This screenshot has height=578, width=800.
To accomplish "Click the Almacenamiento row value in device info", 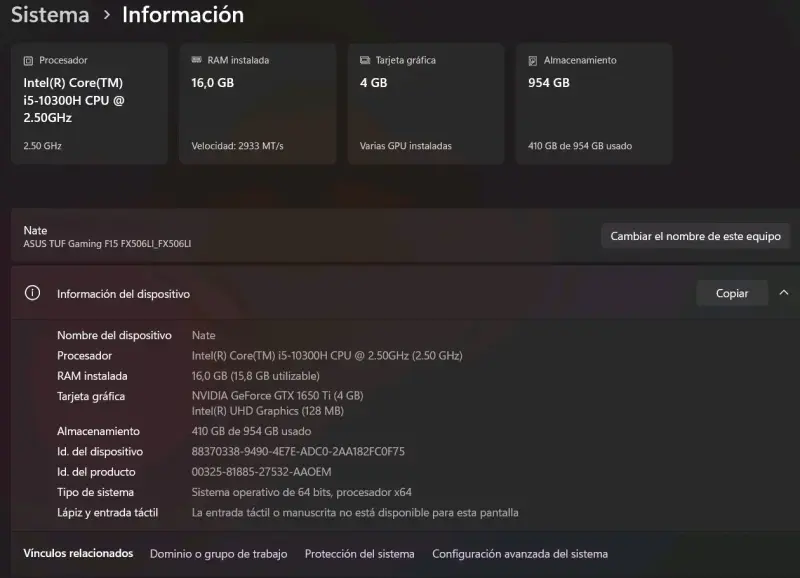I will click(x=252, y=431).
